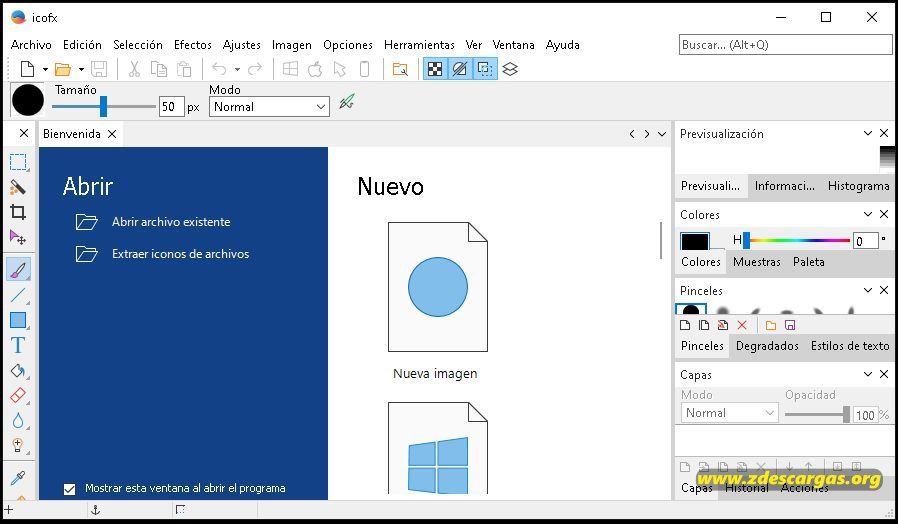Screen dimensions: 898x524
Task: Expand the Open file dropdown arrow
Action: (x=81, y=69)
